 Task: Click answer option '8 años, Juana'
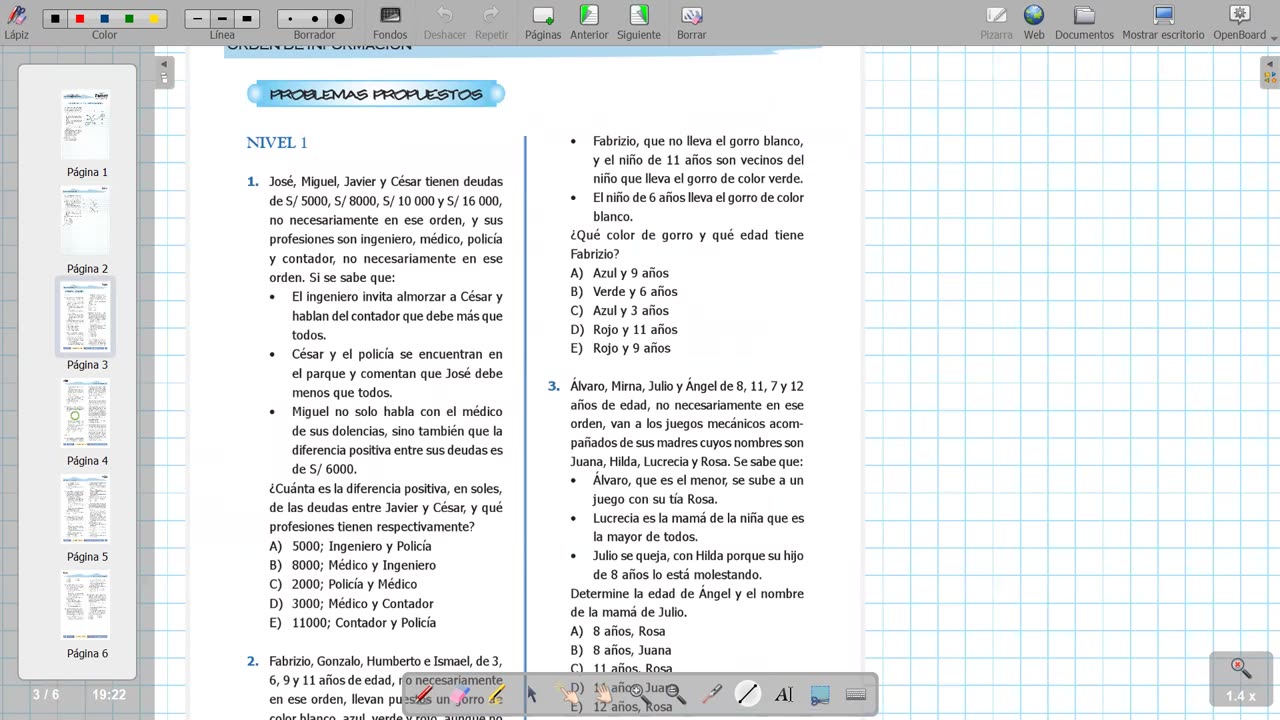[x=632, y=650]
